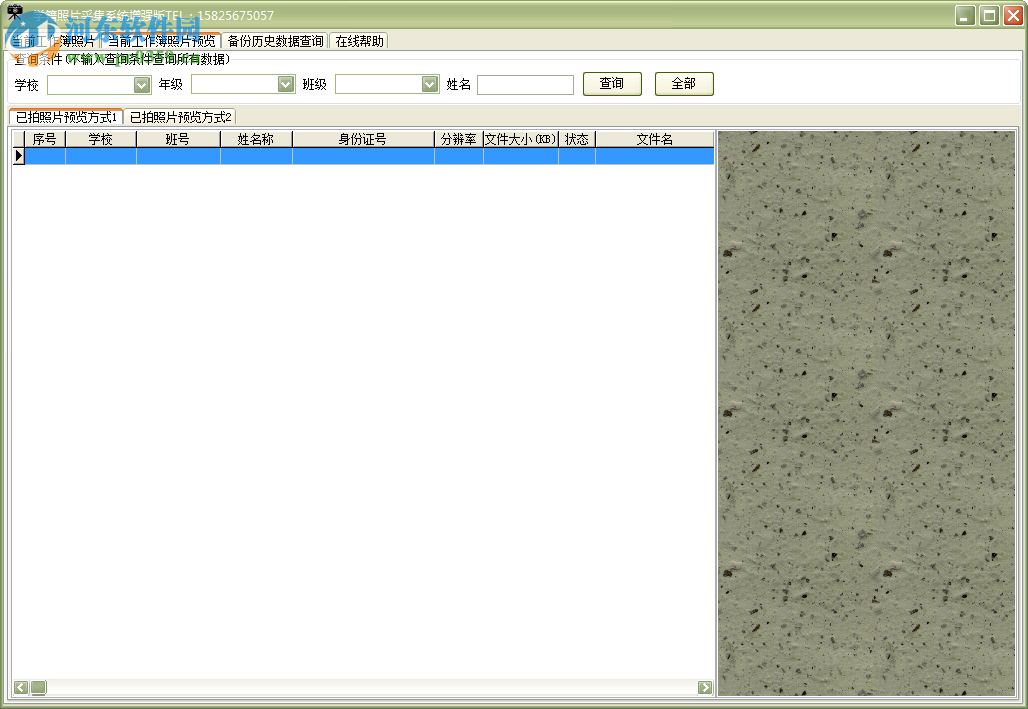Screen dimensions: 1028x709
Task: Click the 查询 button
Action: coord(612,84)
